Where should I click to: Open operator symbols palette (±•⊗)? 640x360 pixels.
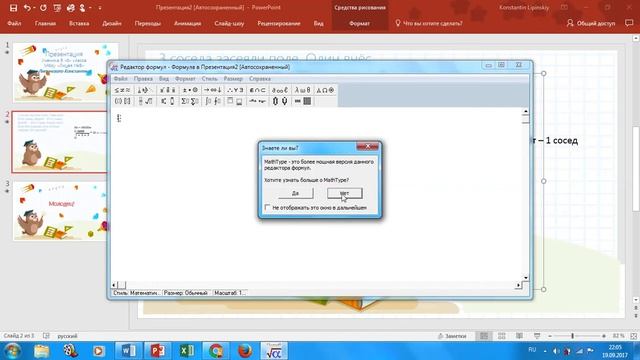(x=190, y=90)
